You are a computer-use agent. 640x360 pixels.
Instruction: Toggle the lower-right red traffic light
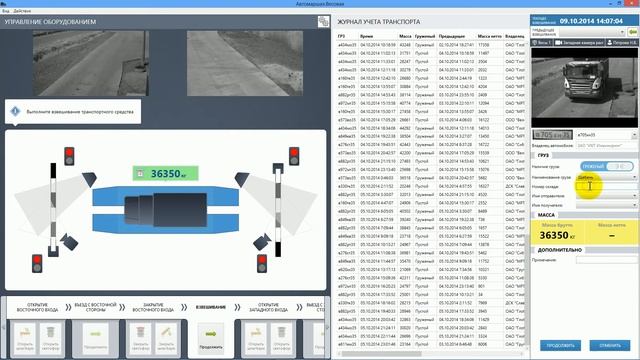(262, 263)
